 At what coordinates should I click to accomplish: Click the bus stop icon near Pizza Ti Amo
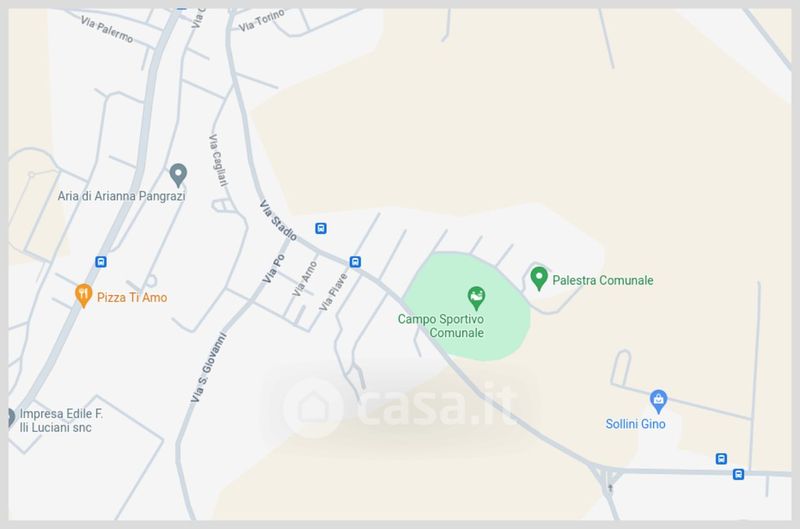[x=101, y=262]
